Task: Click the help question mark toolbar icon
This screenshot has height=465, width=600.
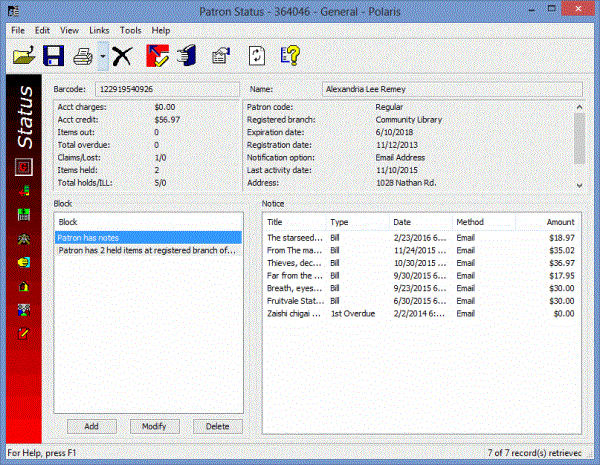Action: 290,56
